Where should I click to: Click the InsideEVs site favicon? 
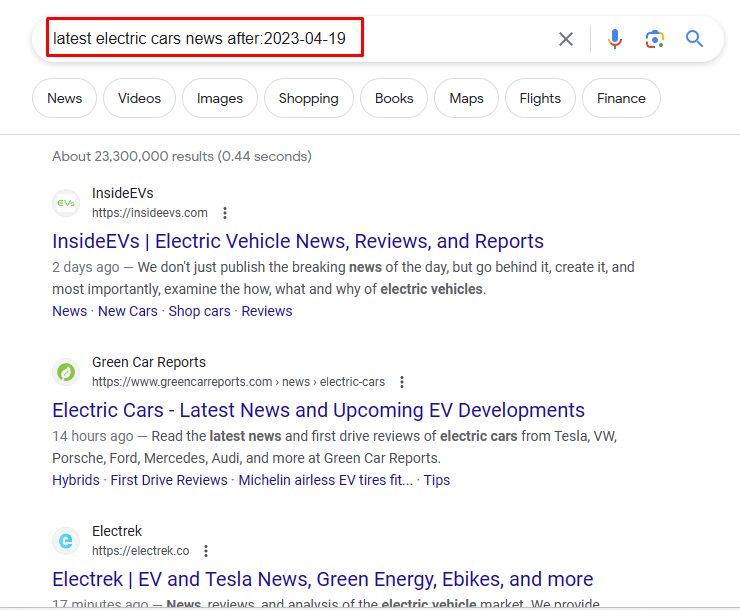[66, 203]
